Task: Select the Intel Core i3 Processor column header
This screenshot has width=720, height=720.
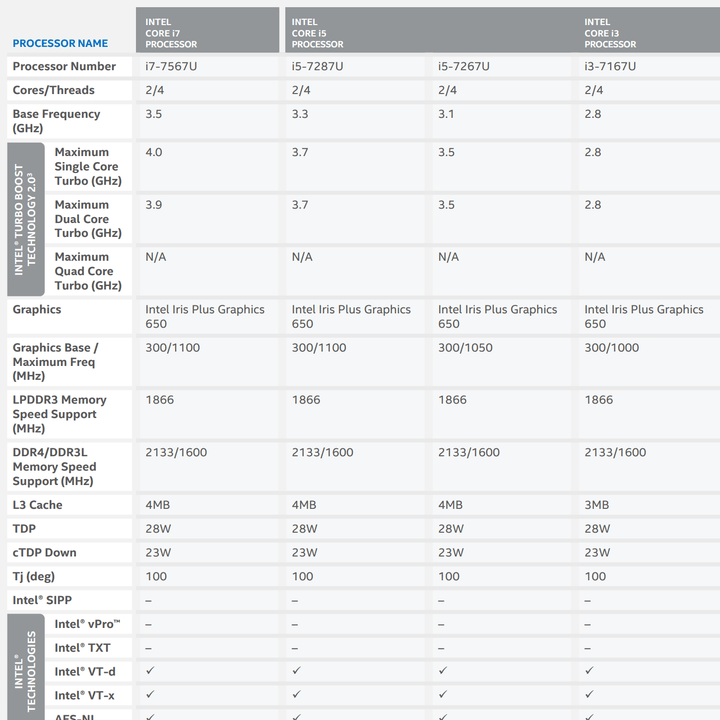Action: click(x=610, y=33)
